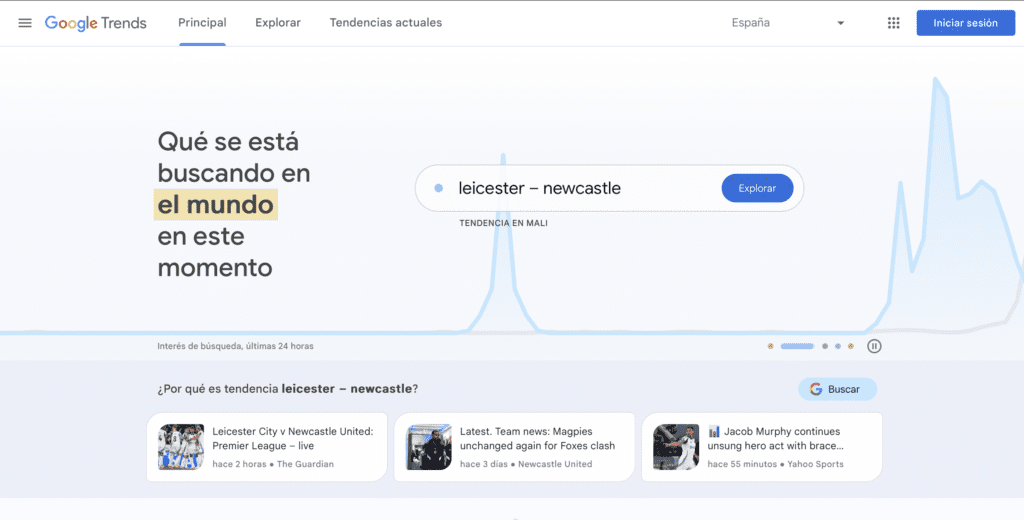Click blue dot beside leicester – newcastle
The image size is (1024, 520).
point(439,188)
